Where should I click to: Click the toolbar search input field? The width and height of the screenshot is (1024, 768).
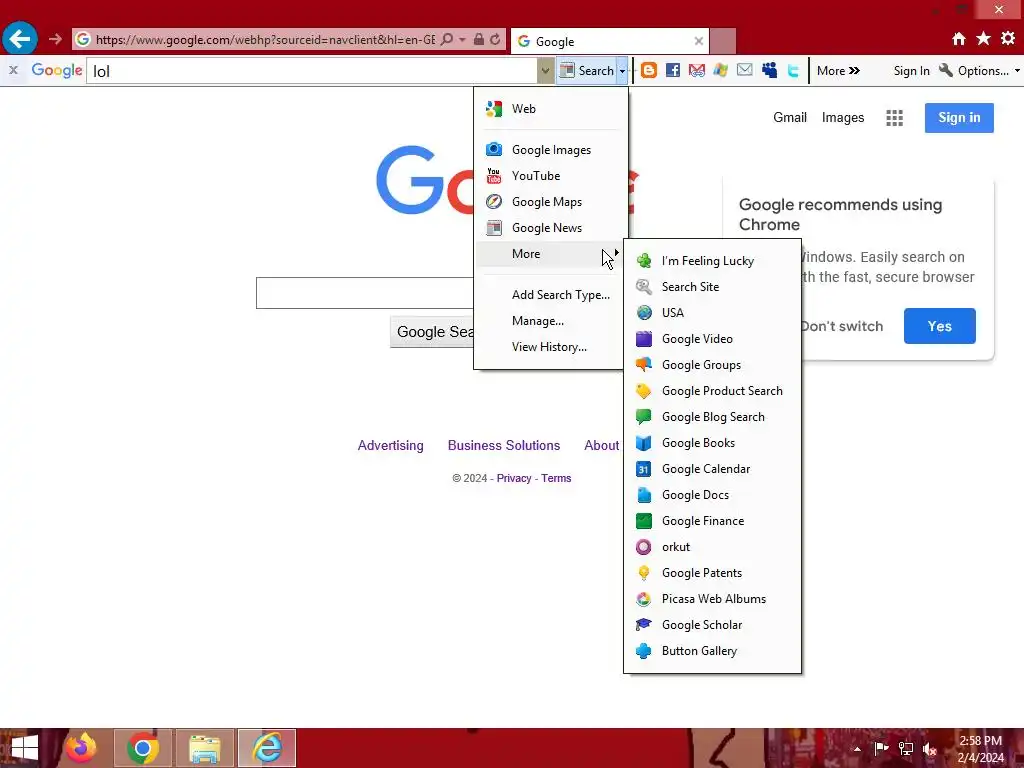point(312,71)
